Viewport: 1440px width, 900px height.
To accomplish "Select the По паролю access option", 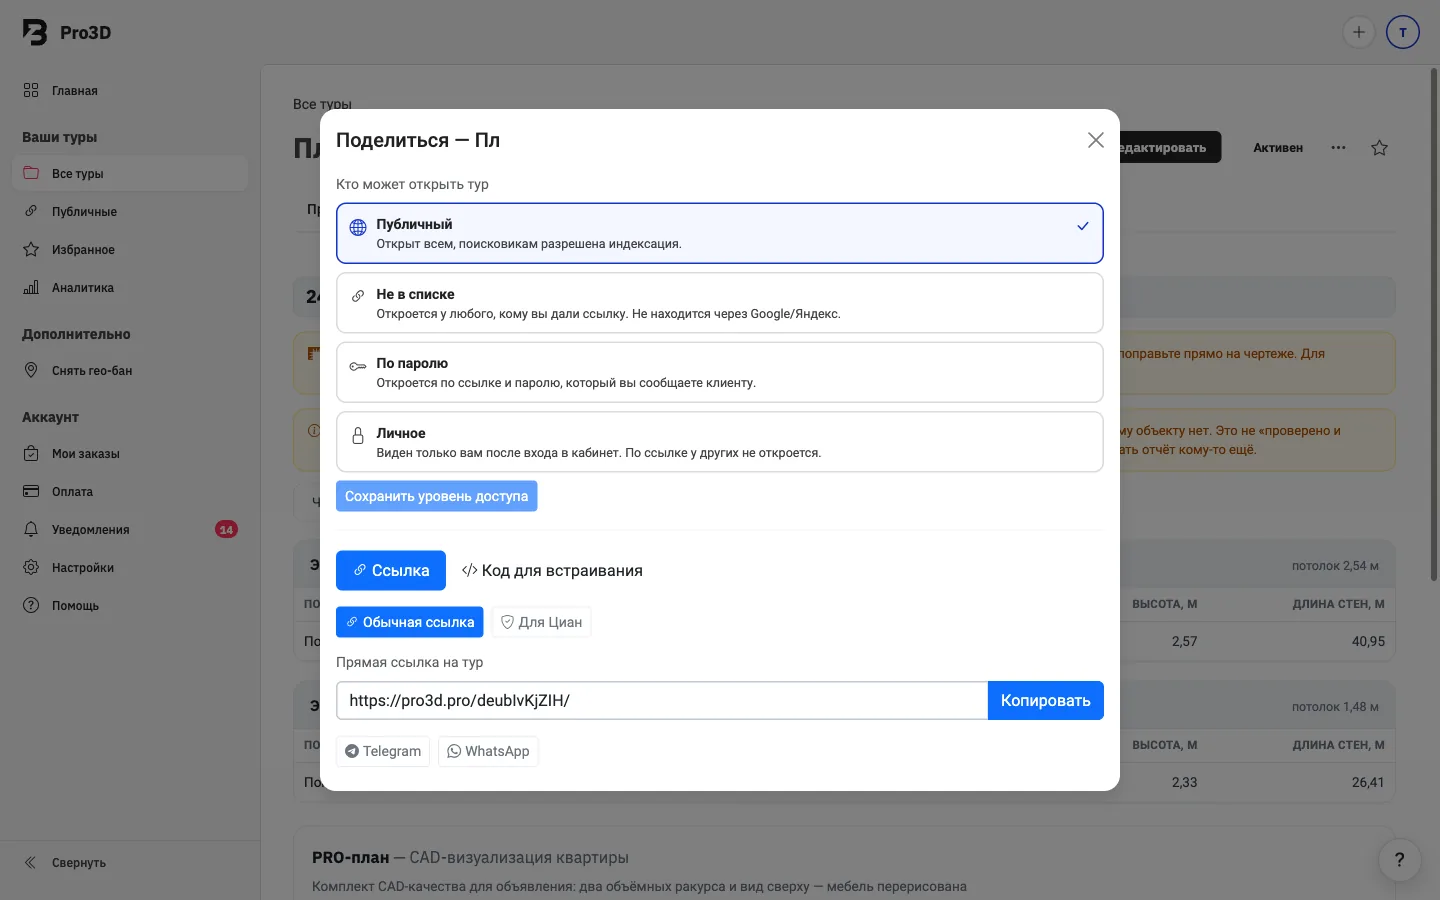I will coord(720,372).
